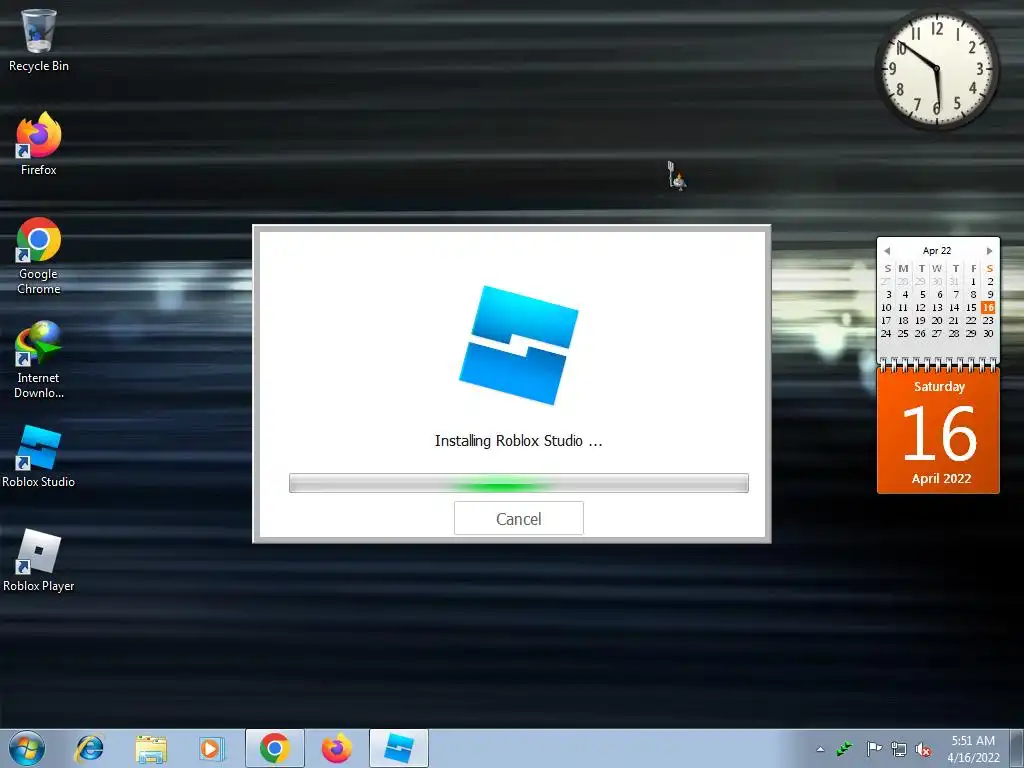This screenshot has height=768, width=1024.
Task: Open the Recycle Bin desktop icon
Action: coord(39,40)
